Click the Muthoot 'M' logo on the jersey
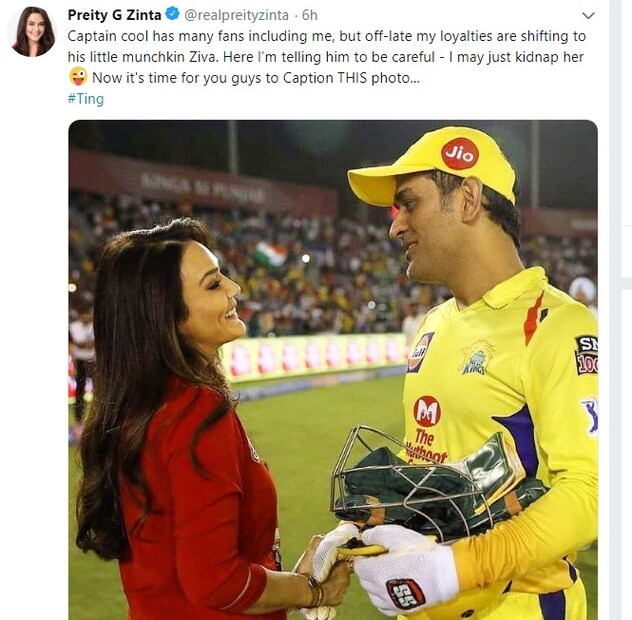 [427, 411]
